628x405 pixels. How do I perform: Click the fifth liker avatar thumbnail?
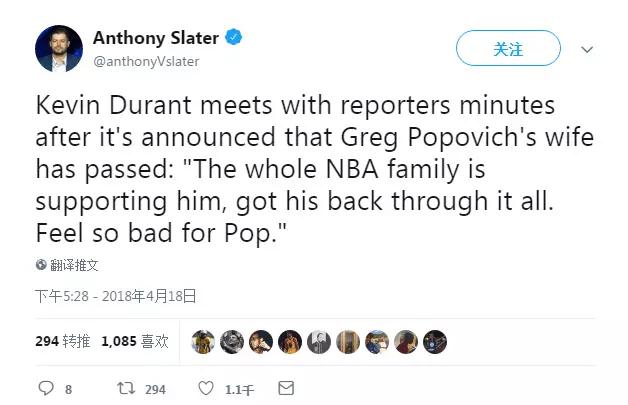click(x=319, y=342)
